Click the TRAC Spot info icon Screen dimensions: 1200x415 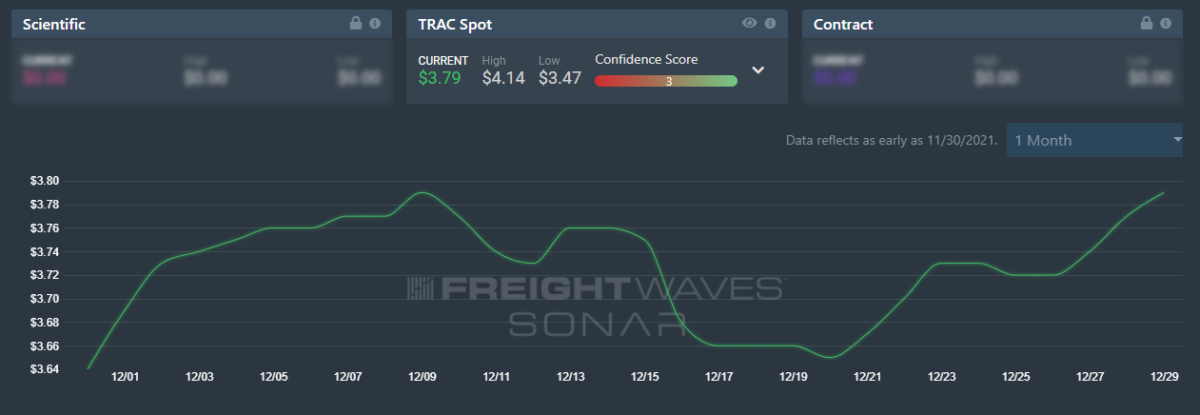tap(770, 23)
